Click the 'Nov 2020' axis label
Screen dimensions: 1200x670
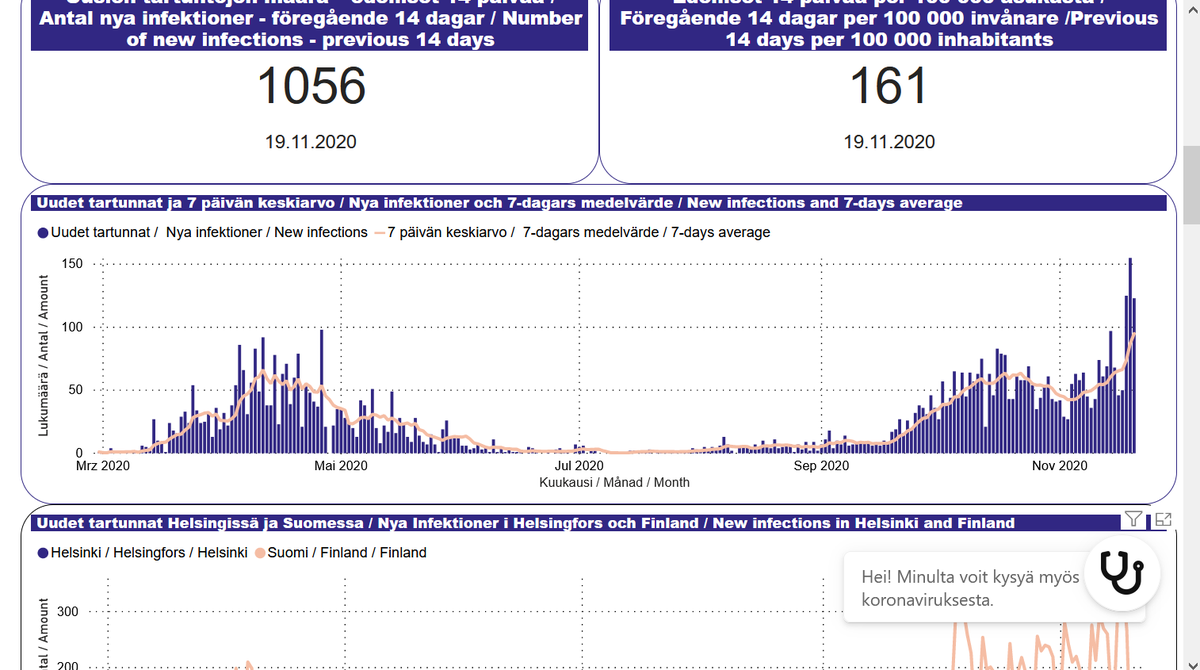point(1059,466)
